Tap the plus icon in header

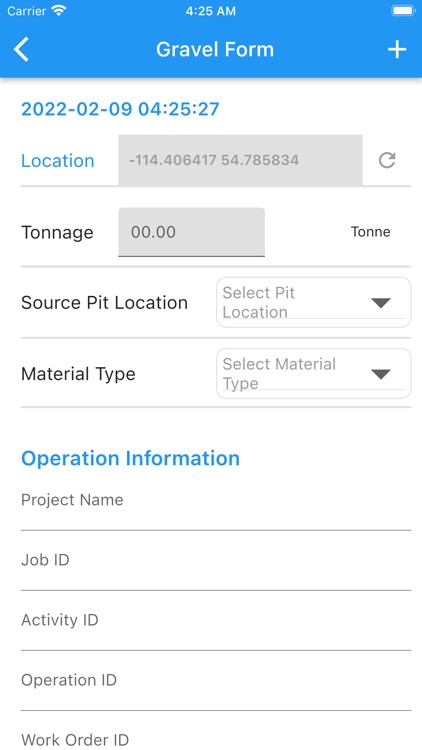coord(397,50)
